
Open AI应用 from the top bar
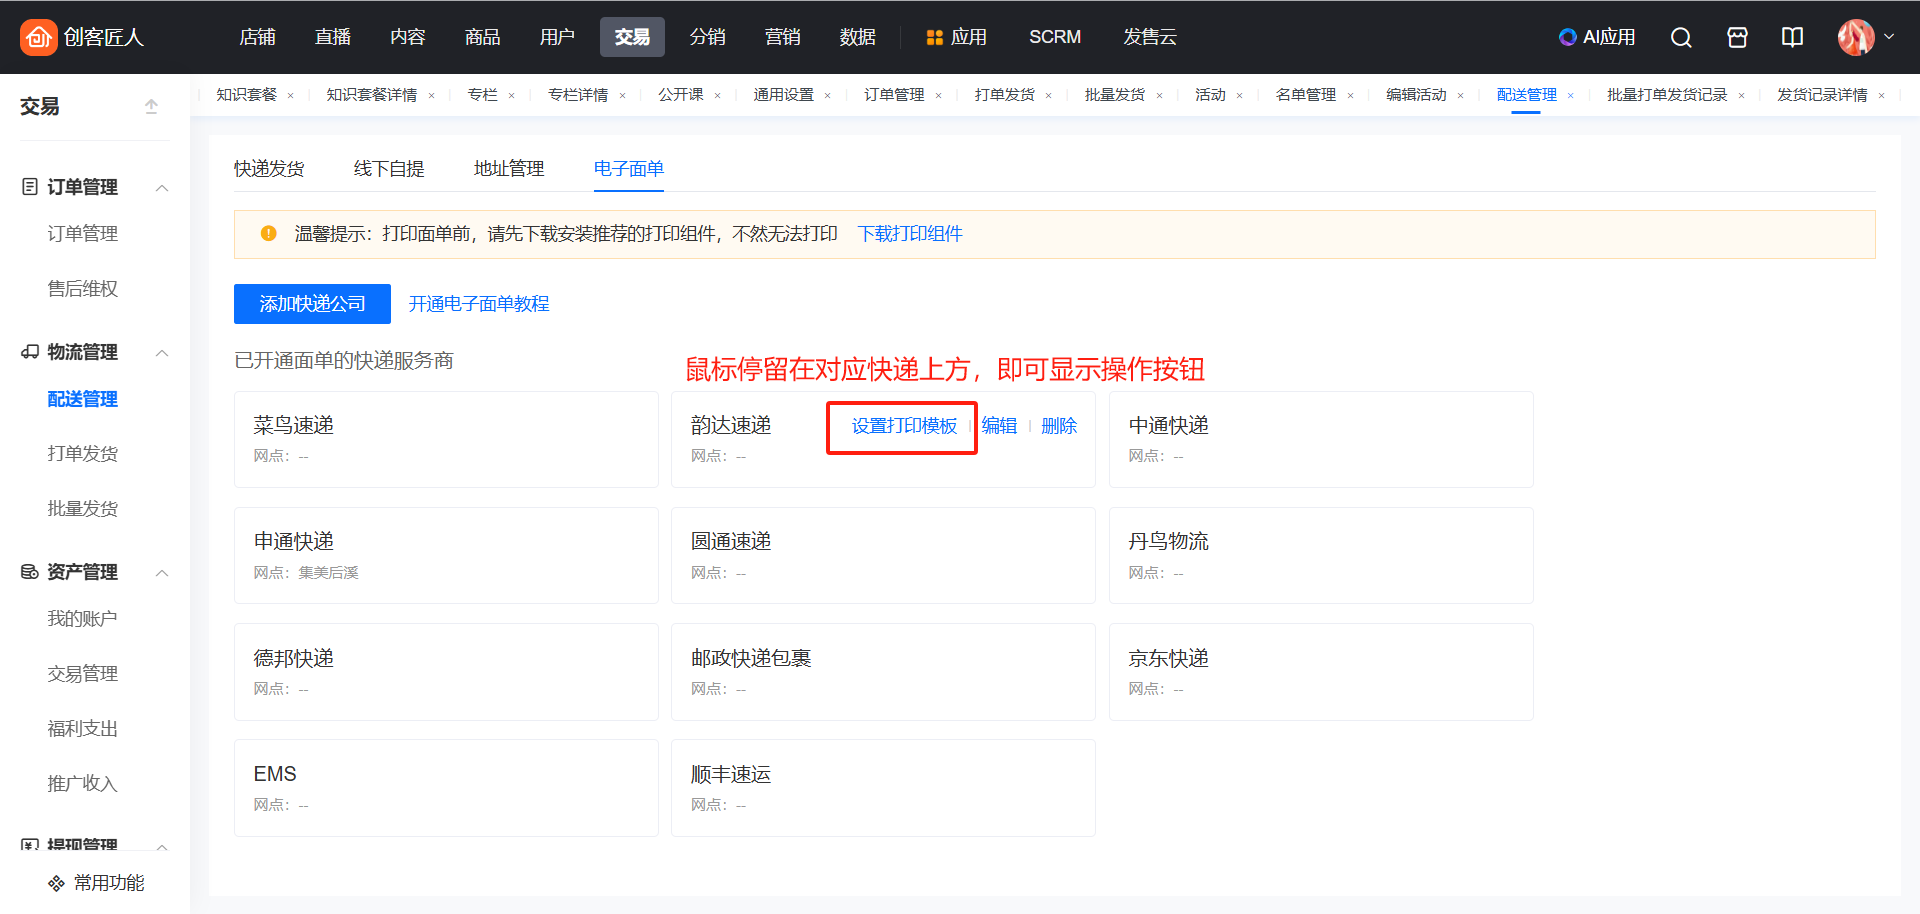click(1597, 37)
